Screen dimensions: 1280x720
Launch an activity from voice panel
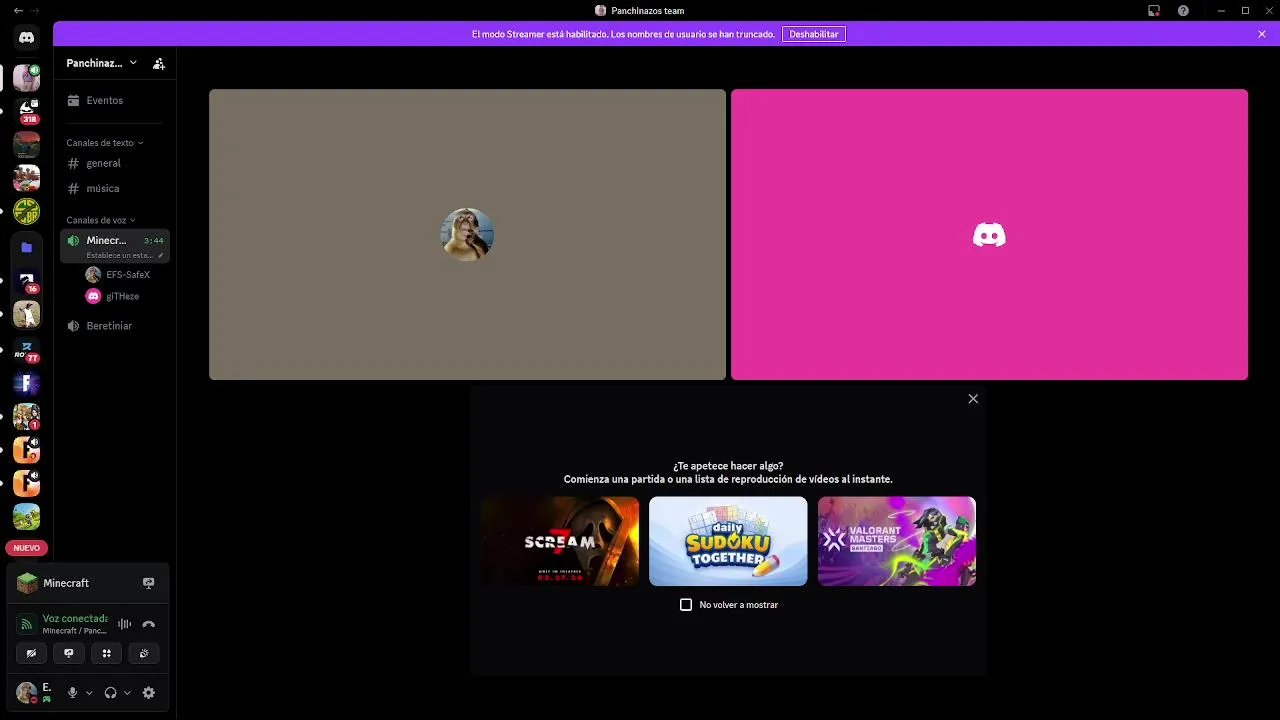[x=106, y=653]
